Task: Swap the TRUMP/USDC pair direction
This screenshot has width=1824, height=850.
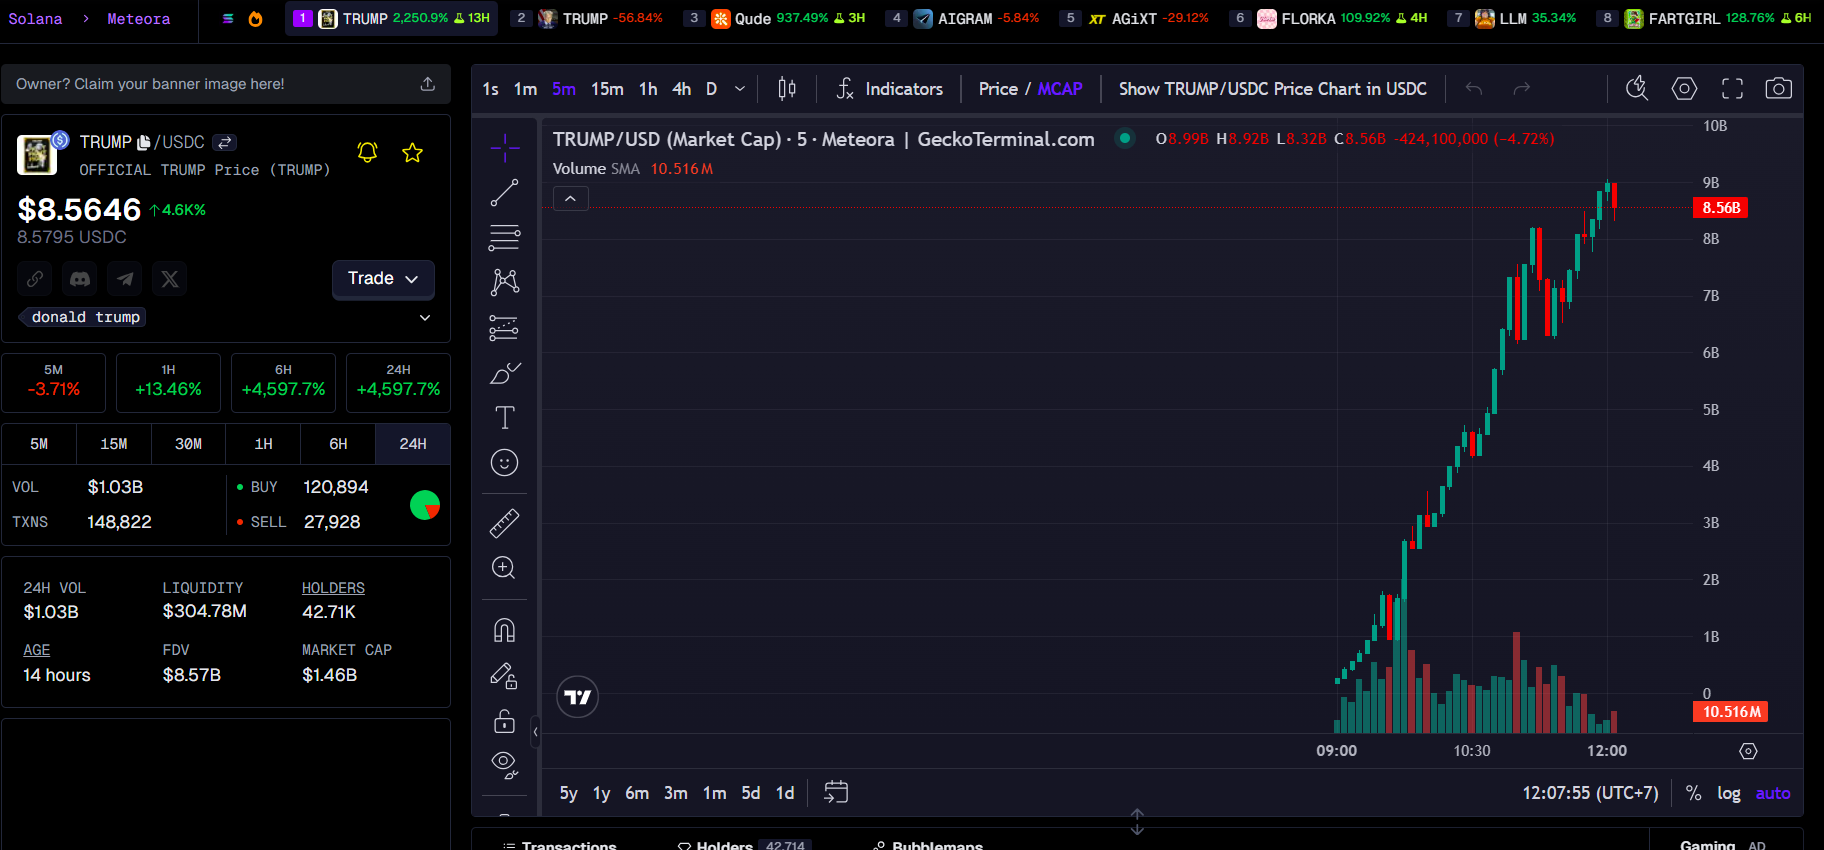Action: pyautogui.click(x=225, y=143)
